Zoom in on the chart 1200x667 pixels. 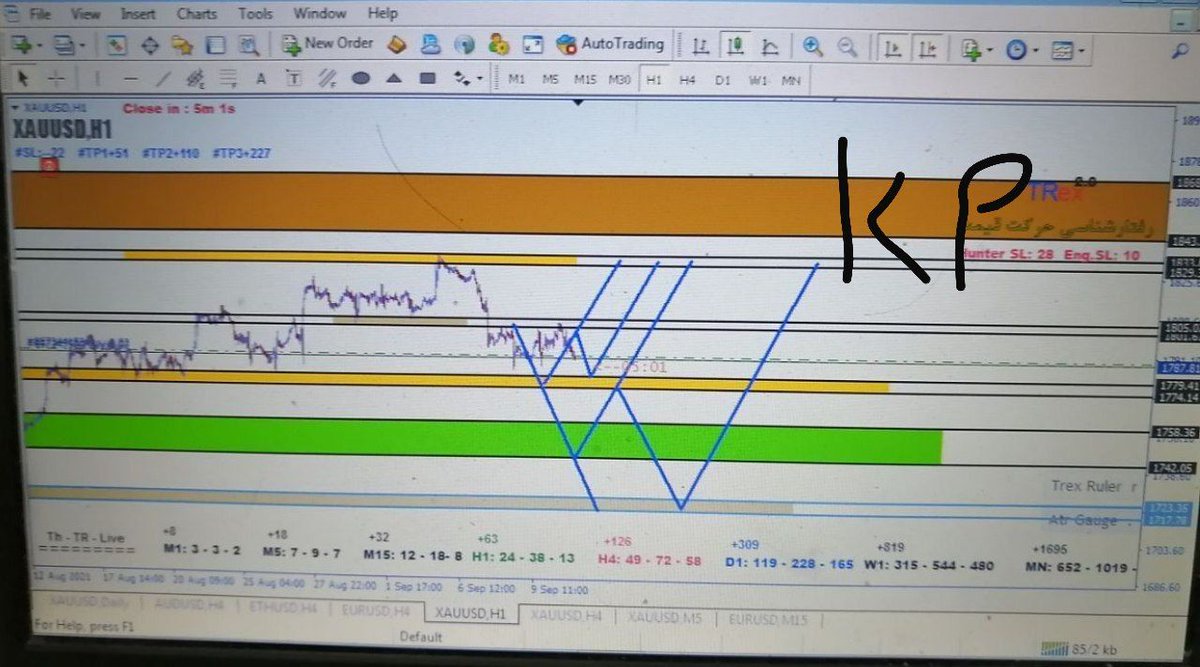pos(813,46)
